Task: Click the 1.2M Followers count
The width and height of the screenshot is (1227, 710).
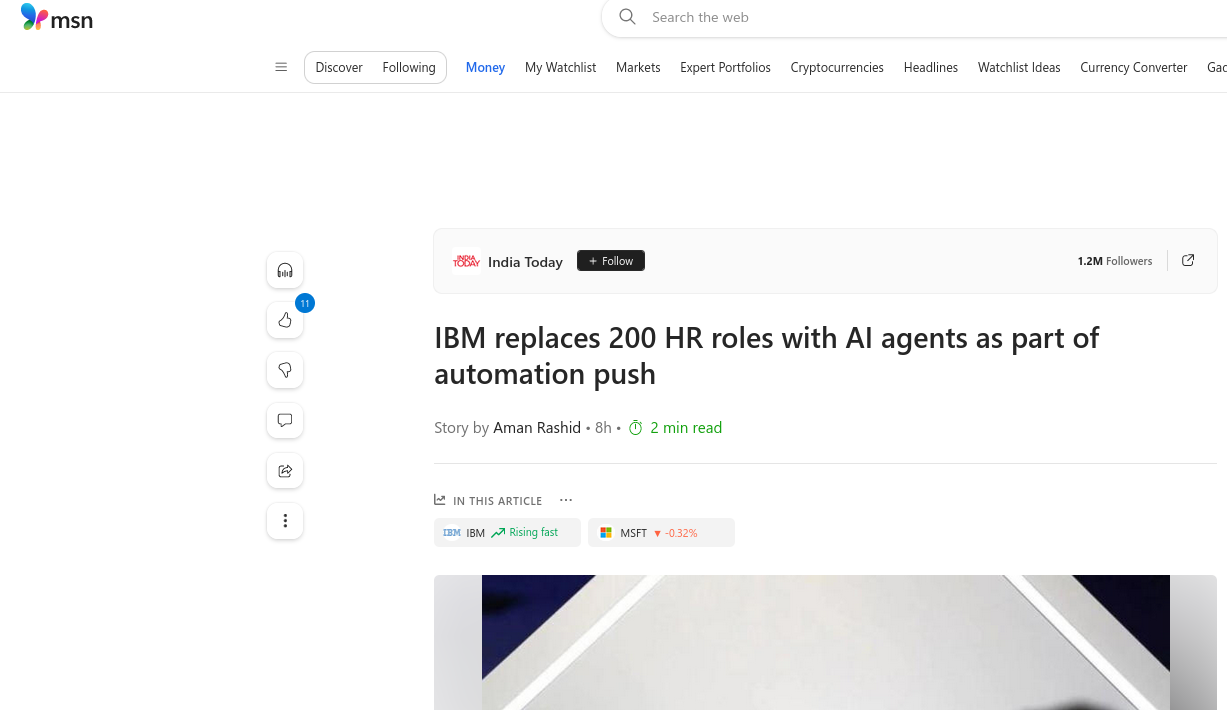Action: (x=1115, y=261)
